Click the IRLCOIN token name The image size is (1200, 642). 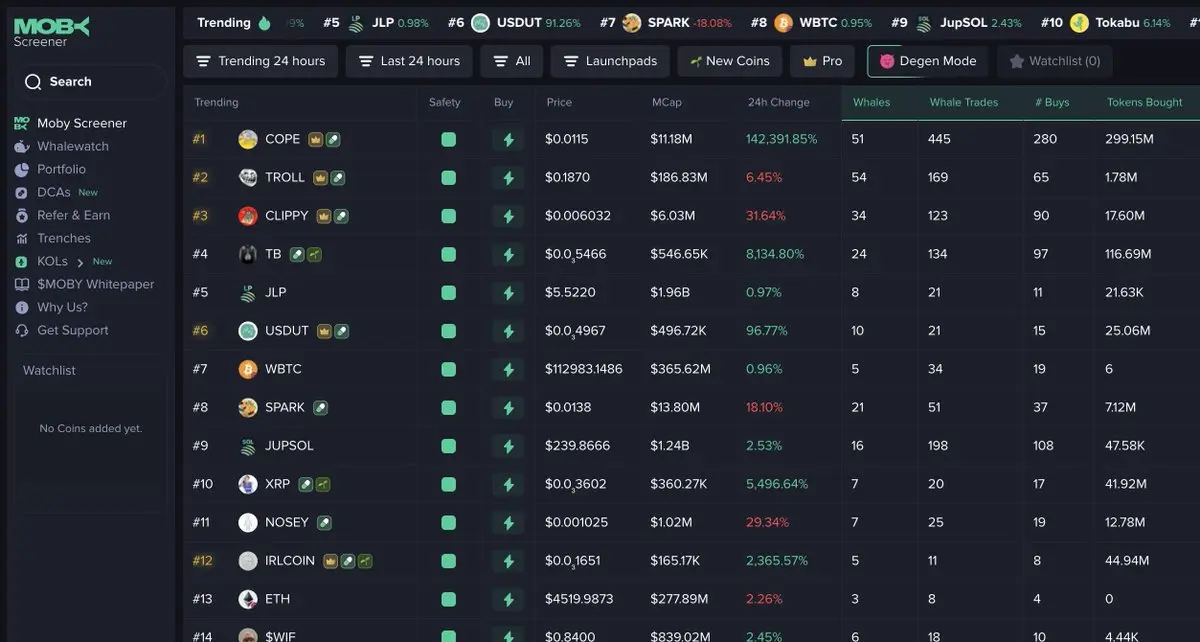[x=290, y=561]
